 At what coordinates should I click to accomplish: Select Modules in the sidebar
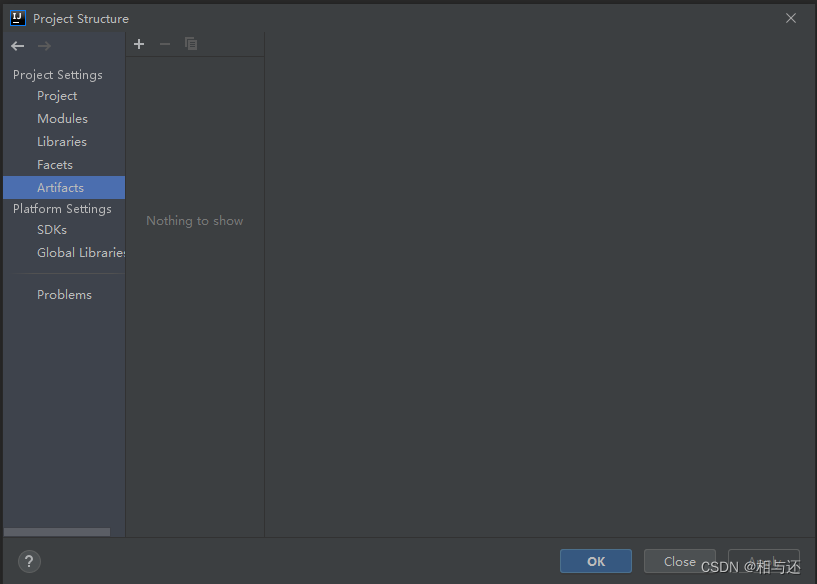coord(63,119)
